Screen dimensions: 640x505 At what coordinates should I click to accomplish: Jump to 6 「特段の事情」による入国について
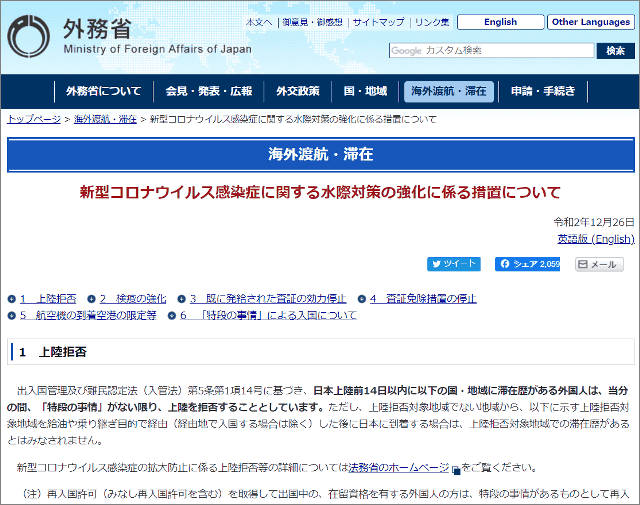267,315
